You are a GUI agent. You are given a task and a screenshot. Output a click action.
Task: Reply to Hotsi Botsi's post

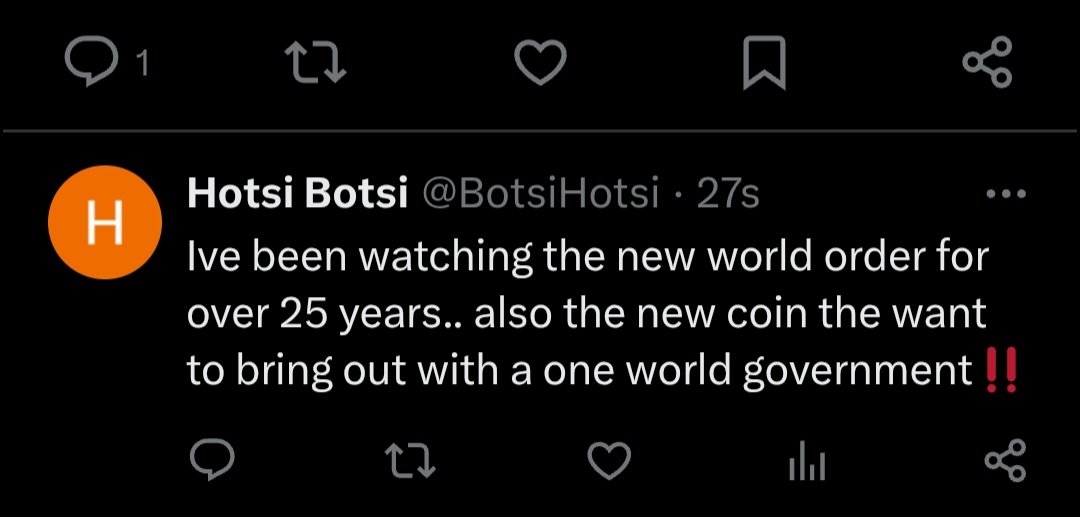[x=212, y=460]
